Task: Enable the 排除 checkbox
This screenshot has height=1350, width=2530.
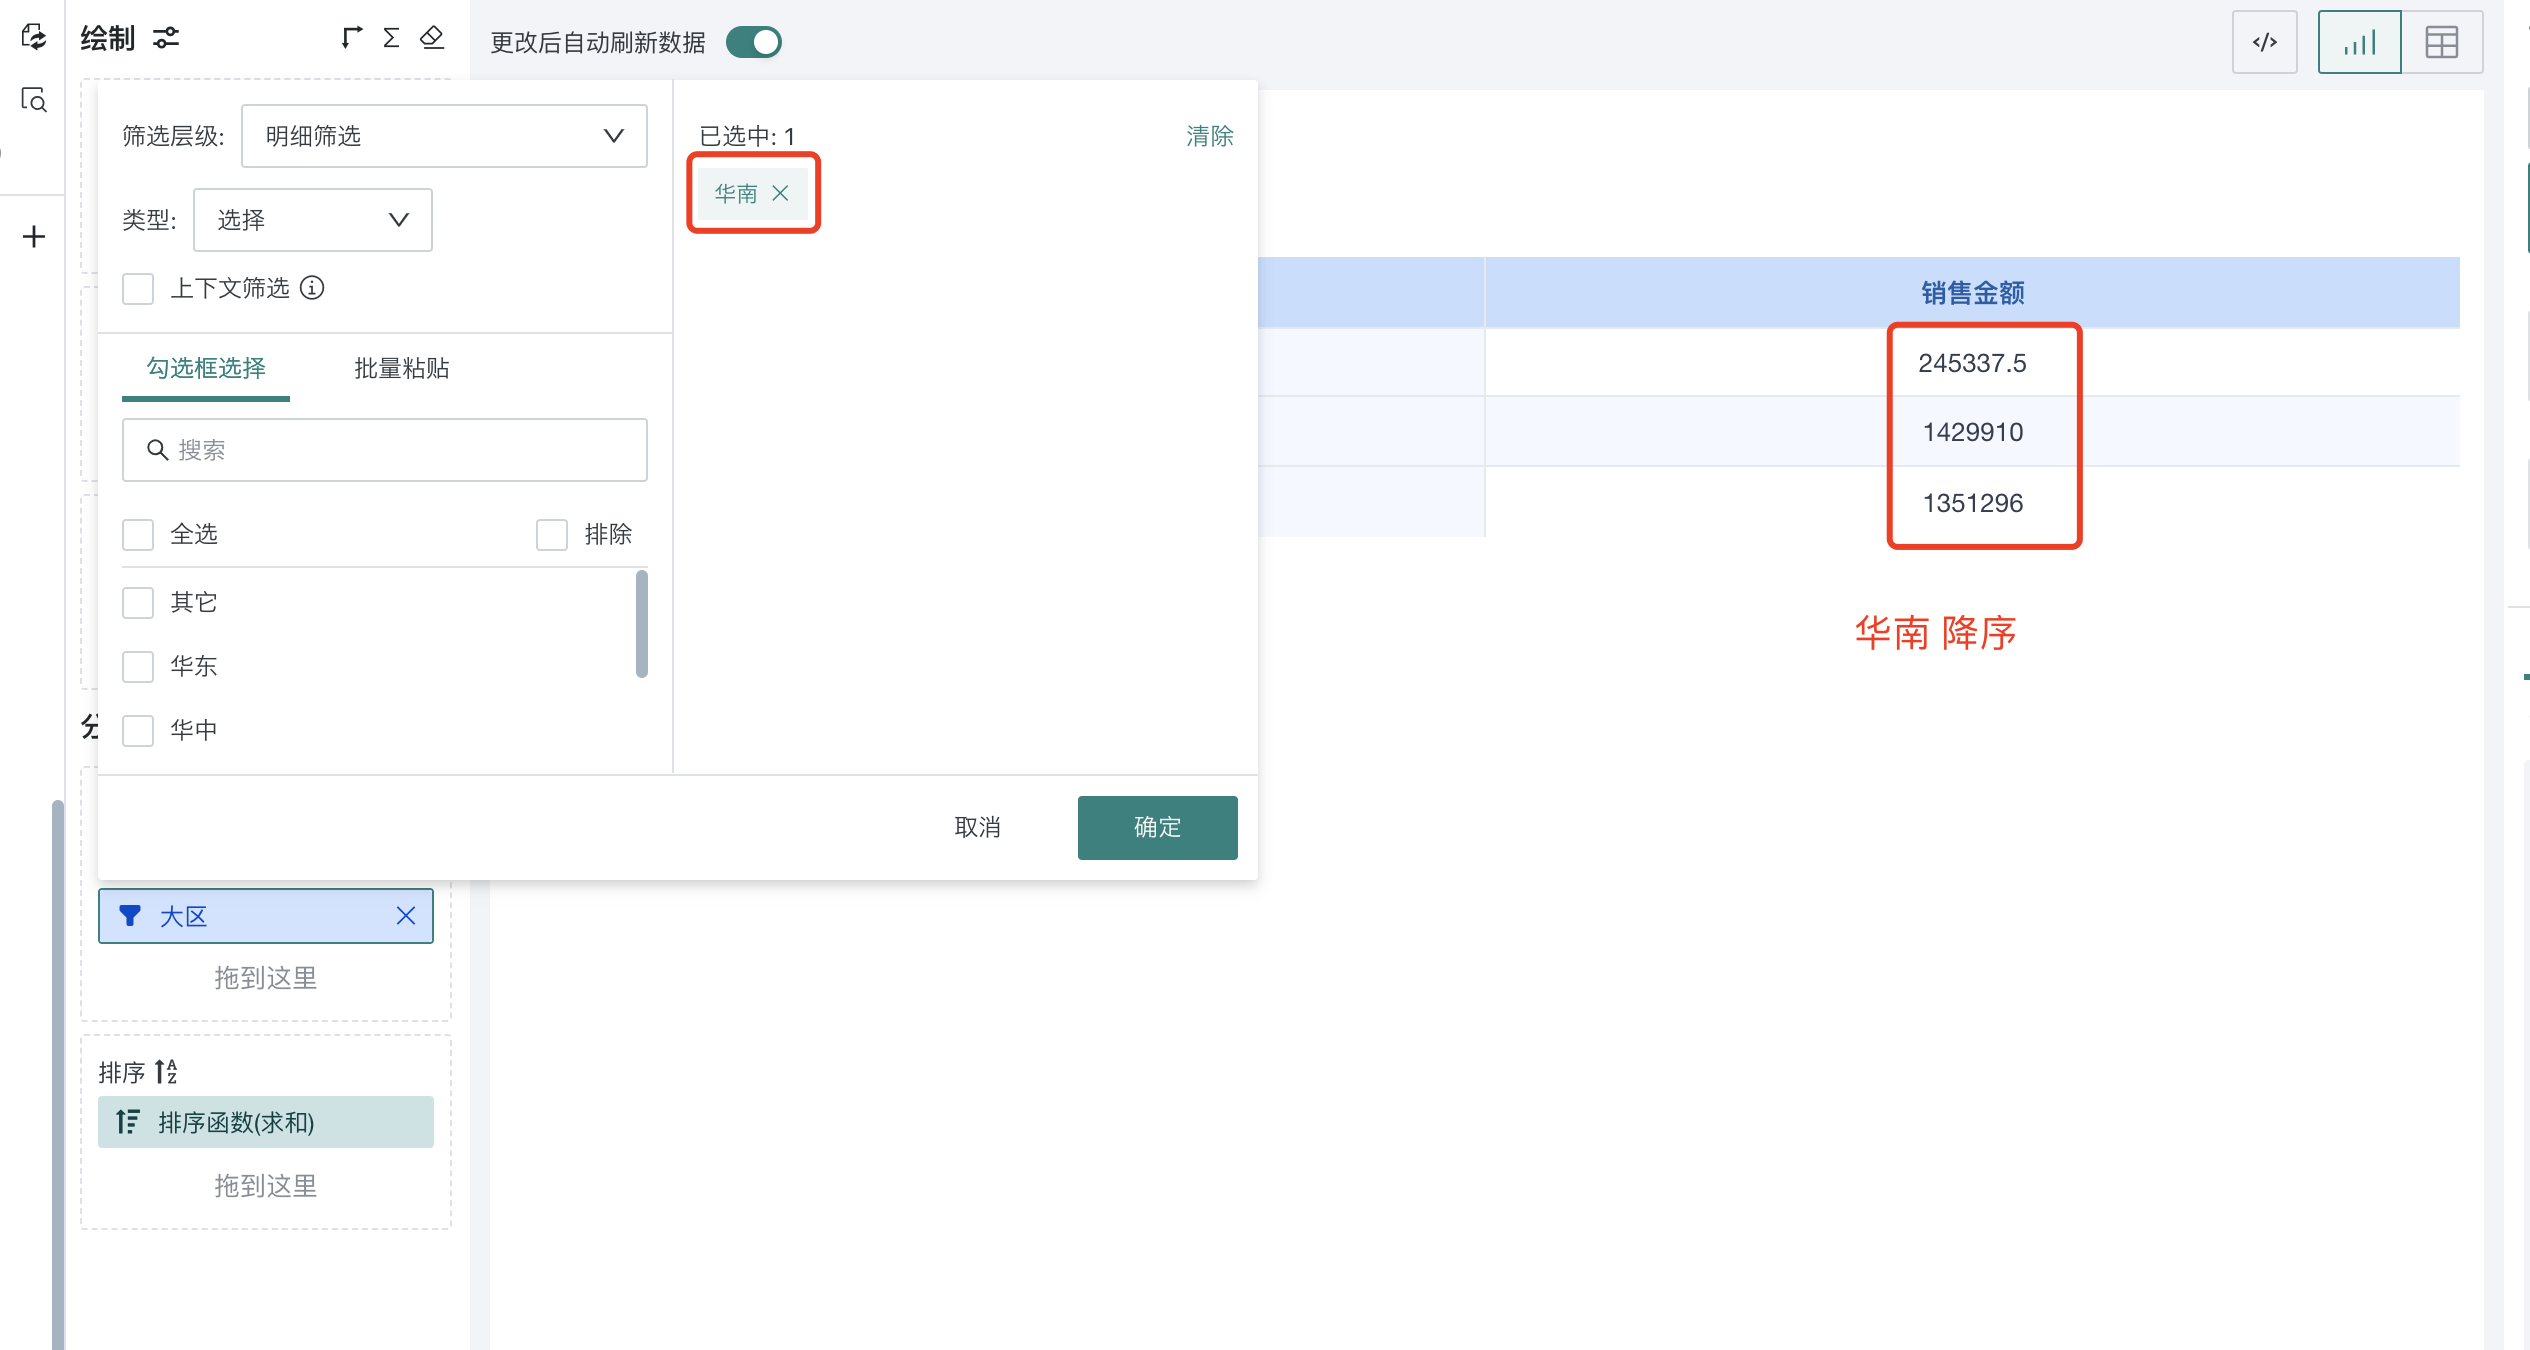Action: click(552, 535)
